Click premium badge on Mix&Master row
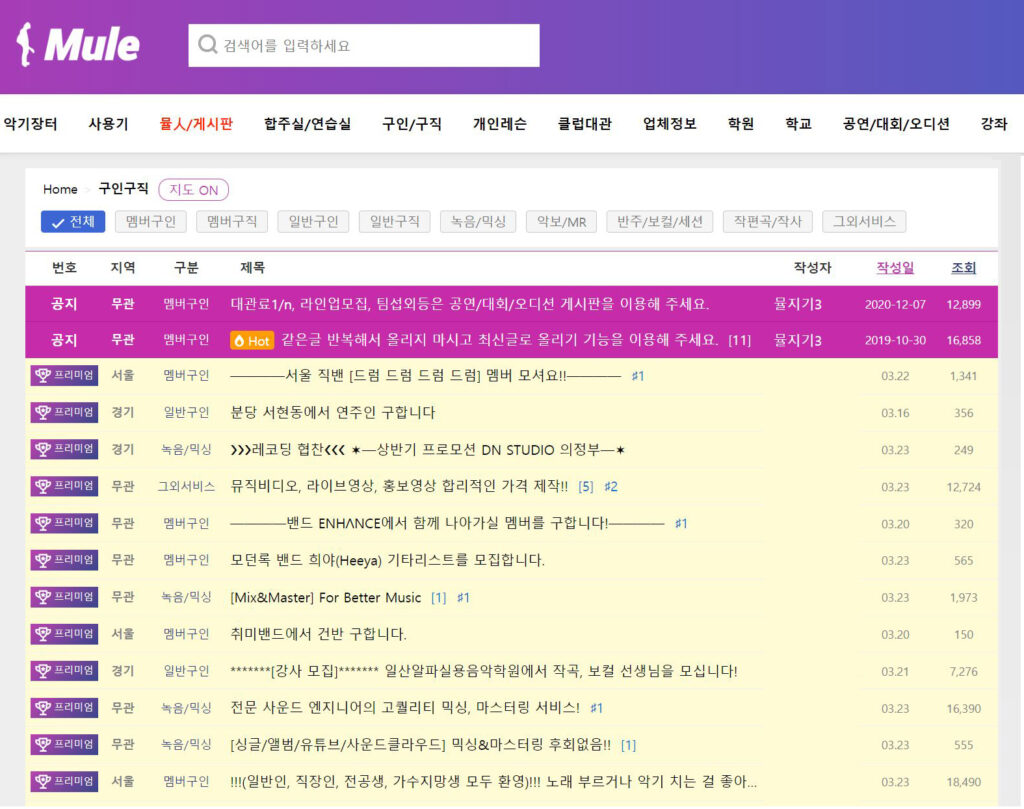This screenshot has width=1024, height=809. [x=64, y=597]
